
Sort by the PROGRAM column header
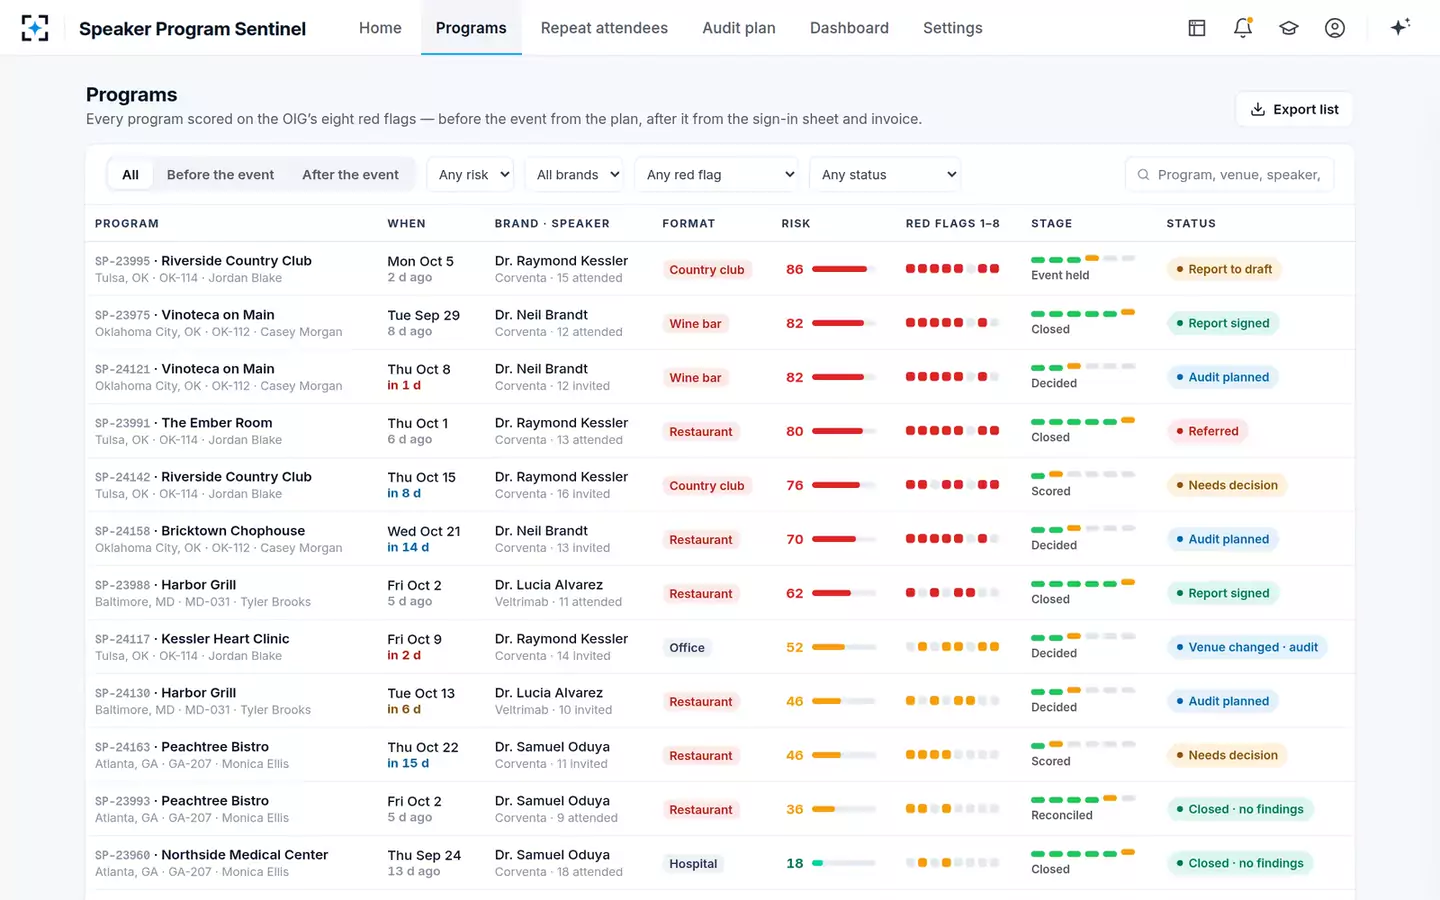(x=127, y=223)
